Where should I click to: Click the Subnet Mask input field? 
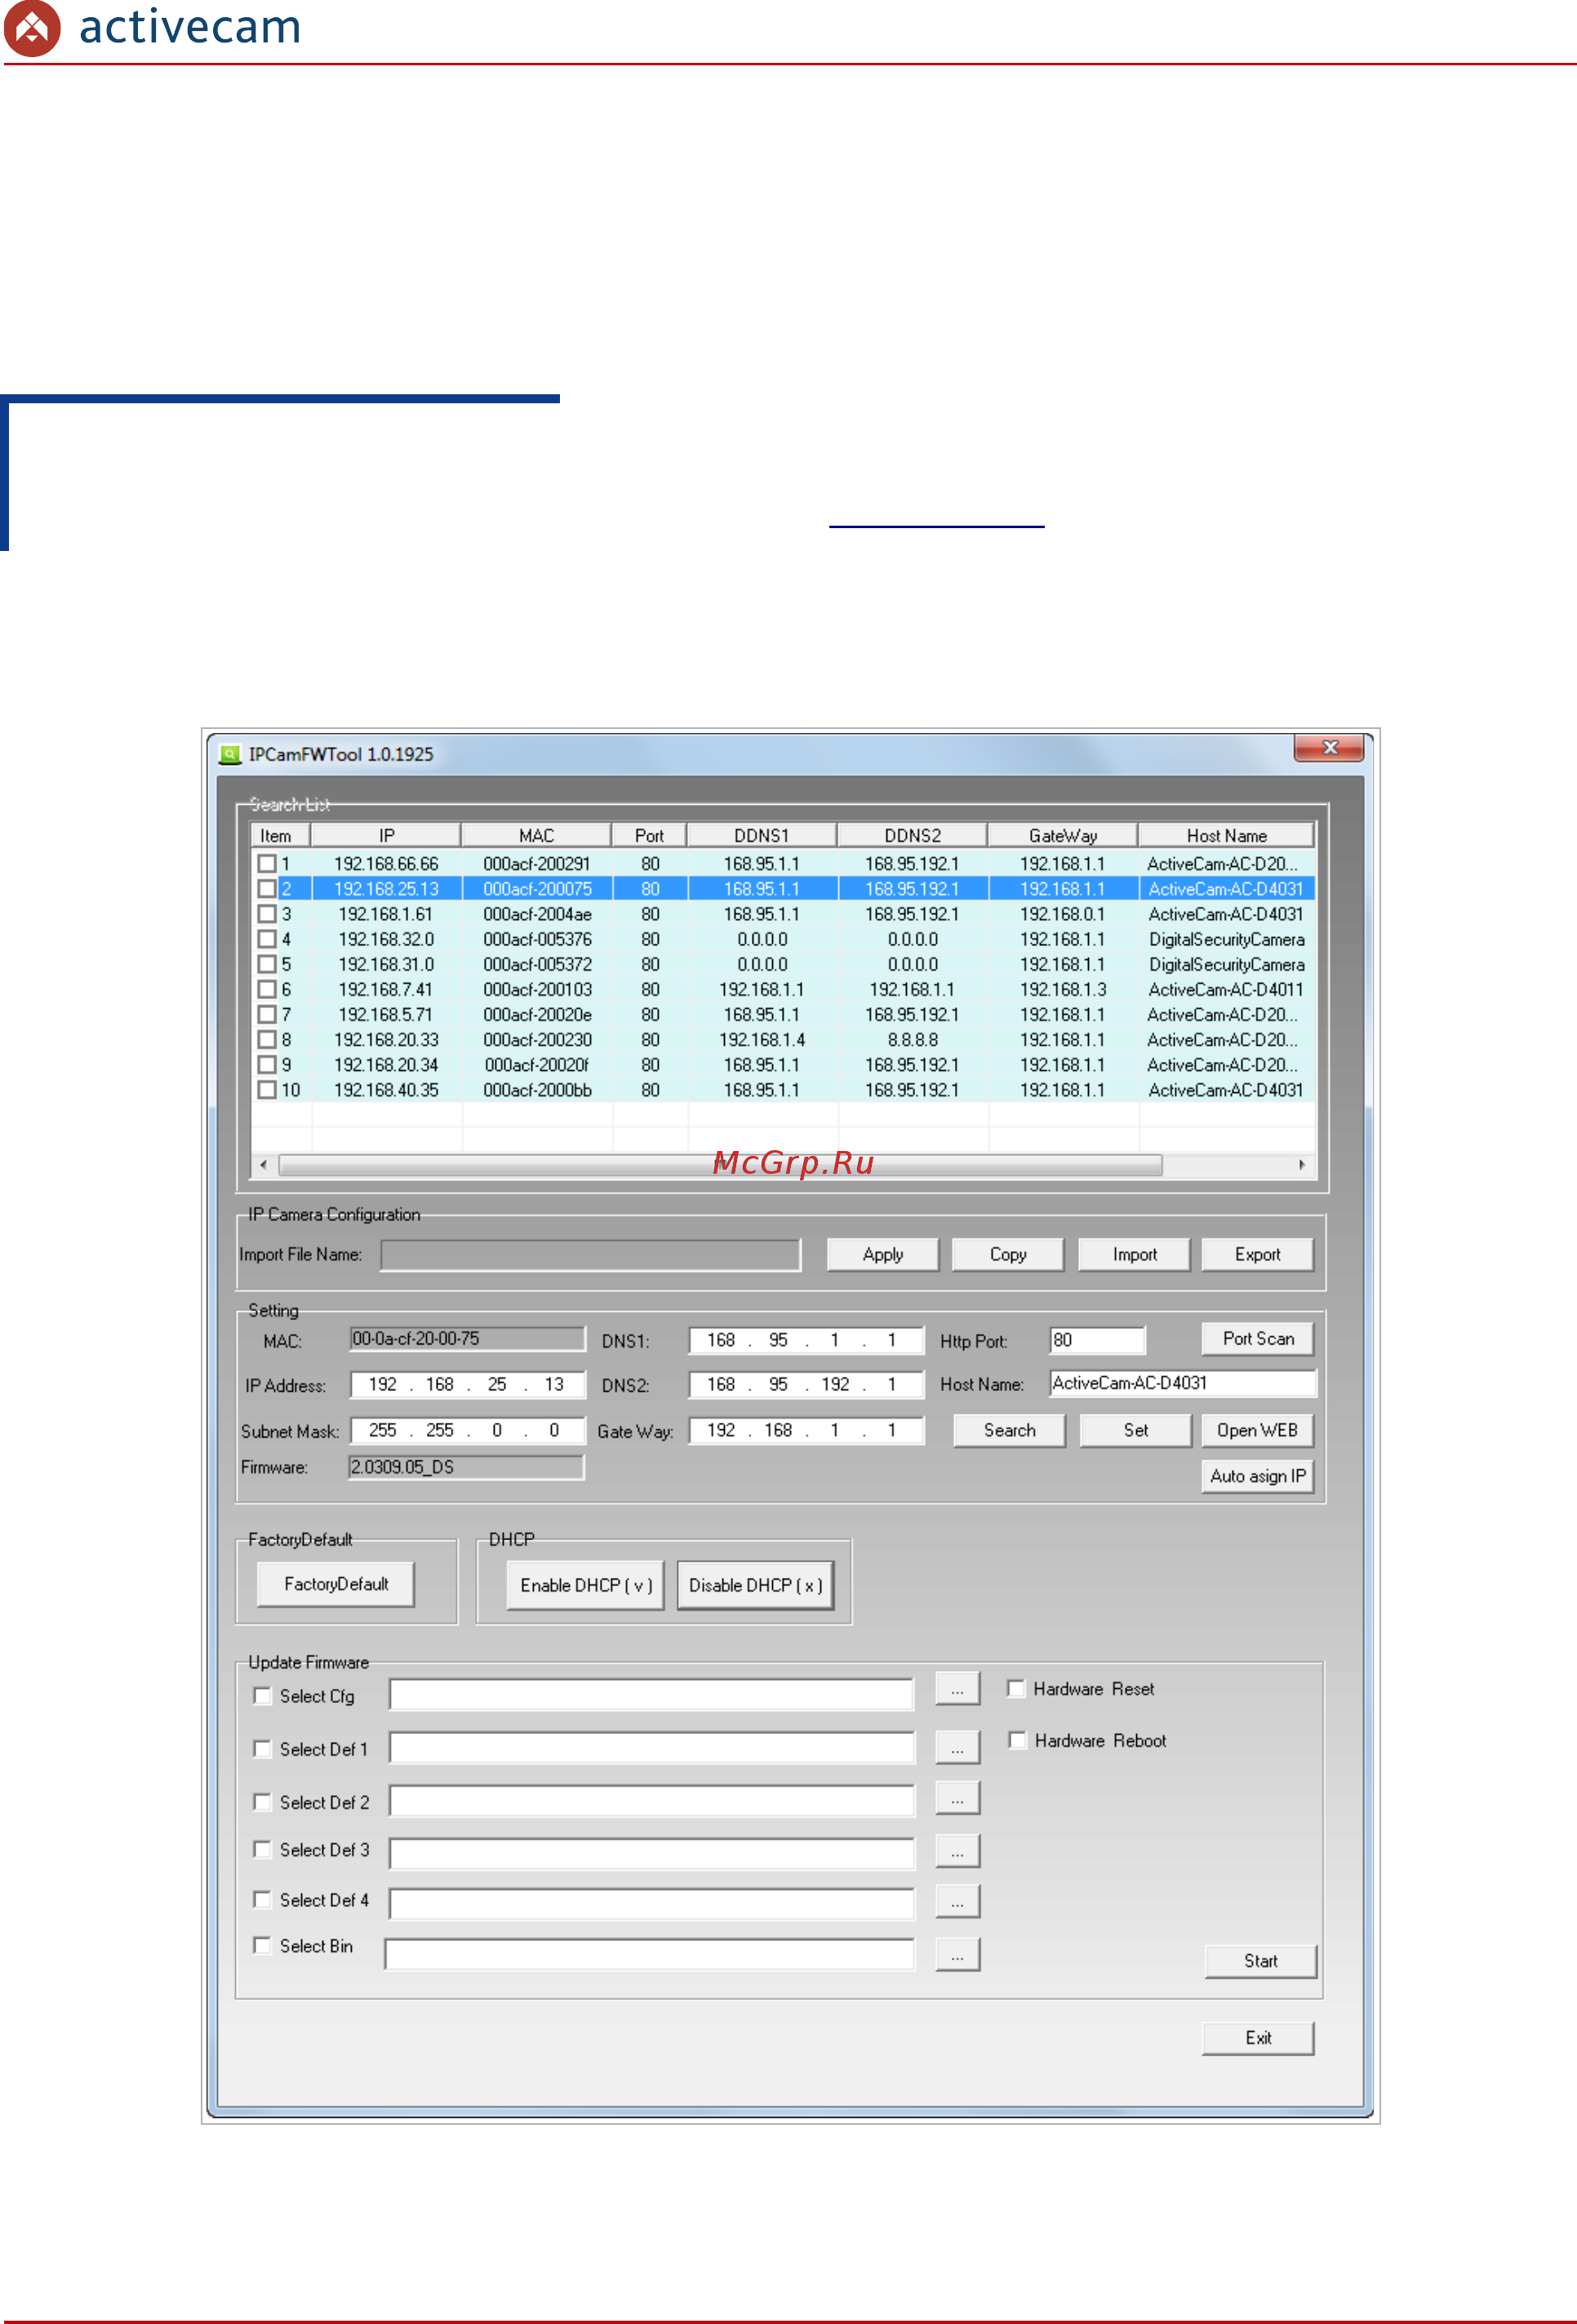468,1430
